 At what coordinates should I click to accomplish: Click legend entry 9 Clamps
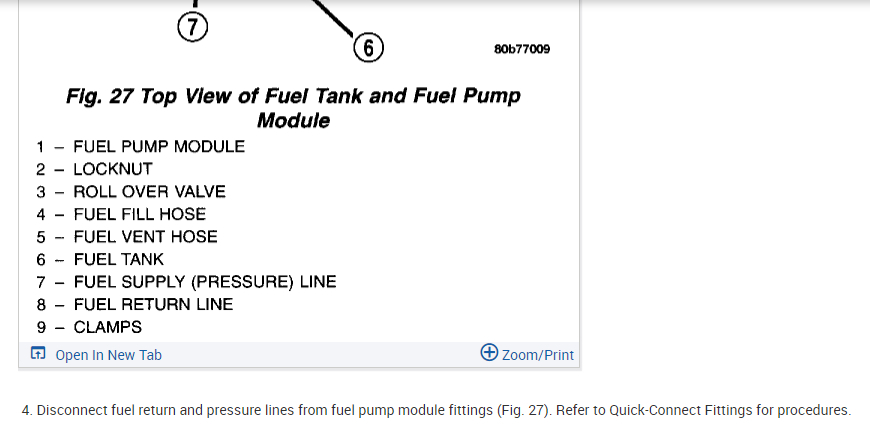coord(107,327)
